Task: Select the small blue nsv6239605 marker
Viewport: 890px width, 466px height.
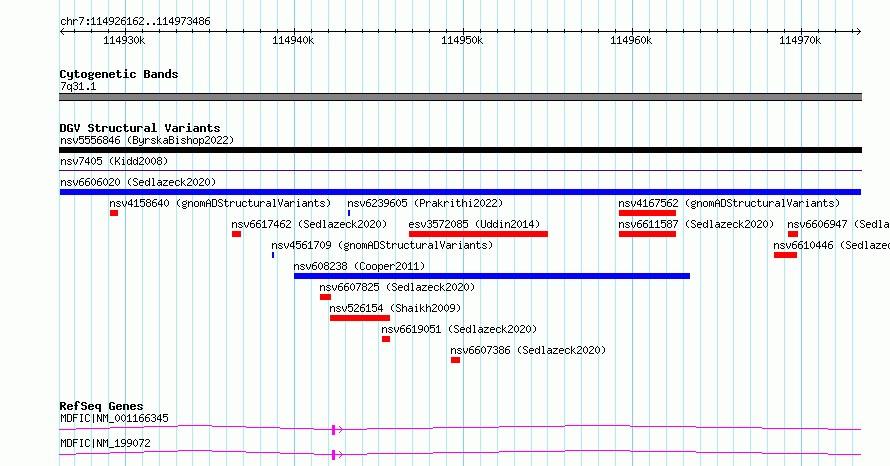Action: tap(349, 213)
